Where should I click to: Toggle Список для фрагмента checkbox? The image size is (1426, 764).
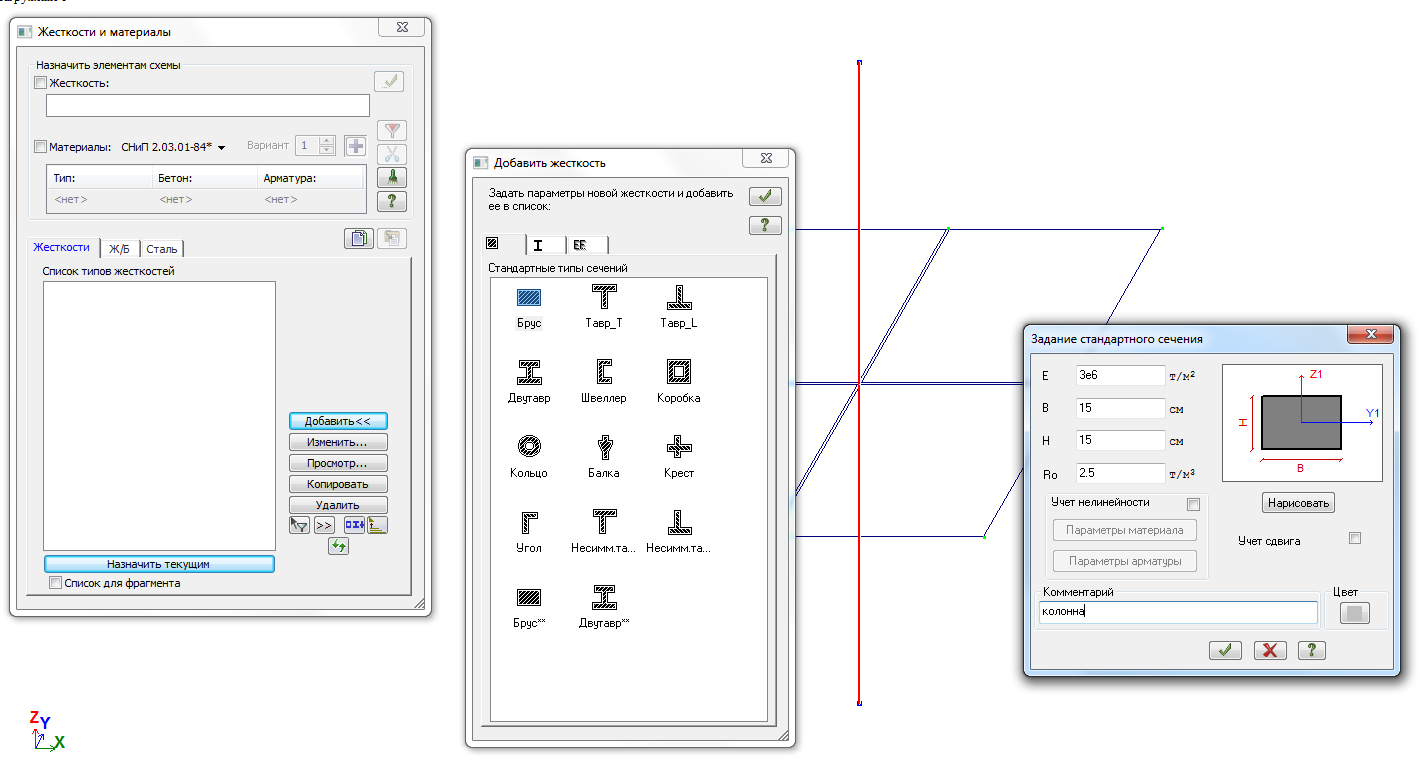[56, 582]
